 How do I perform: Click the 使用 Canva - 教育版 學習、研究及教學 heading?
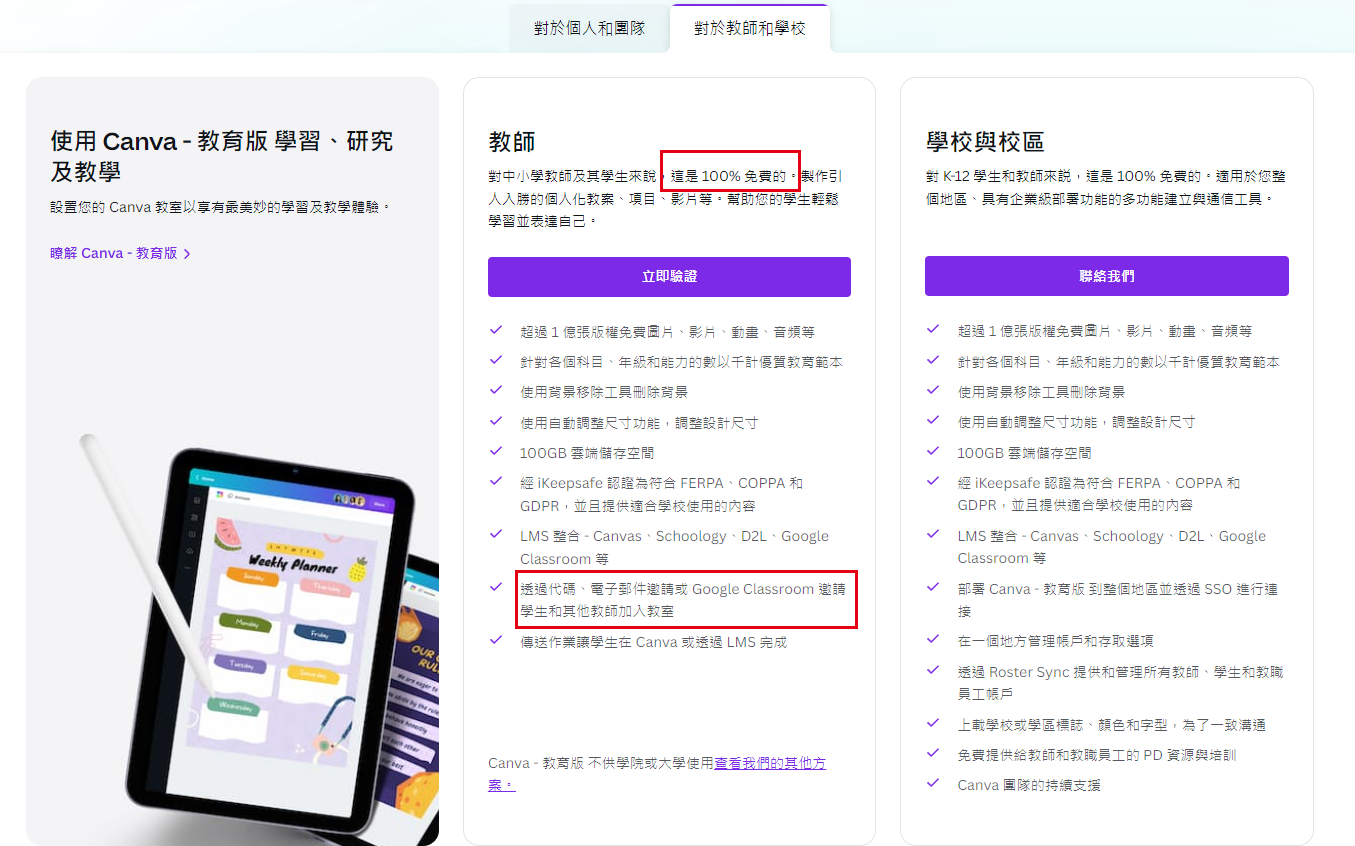(222, 156)
